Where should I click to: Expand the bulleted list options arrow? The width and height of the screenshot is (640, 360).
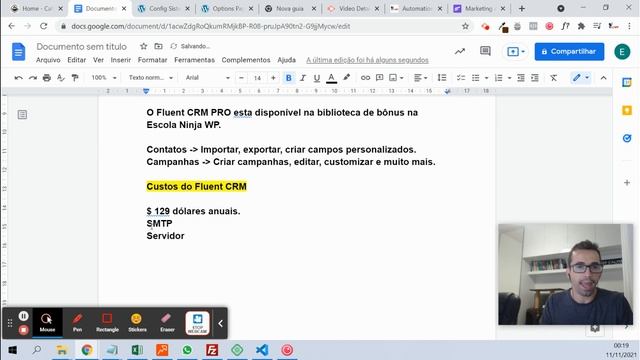[x=486, y=78]
